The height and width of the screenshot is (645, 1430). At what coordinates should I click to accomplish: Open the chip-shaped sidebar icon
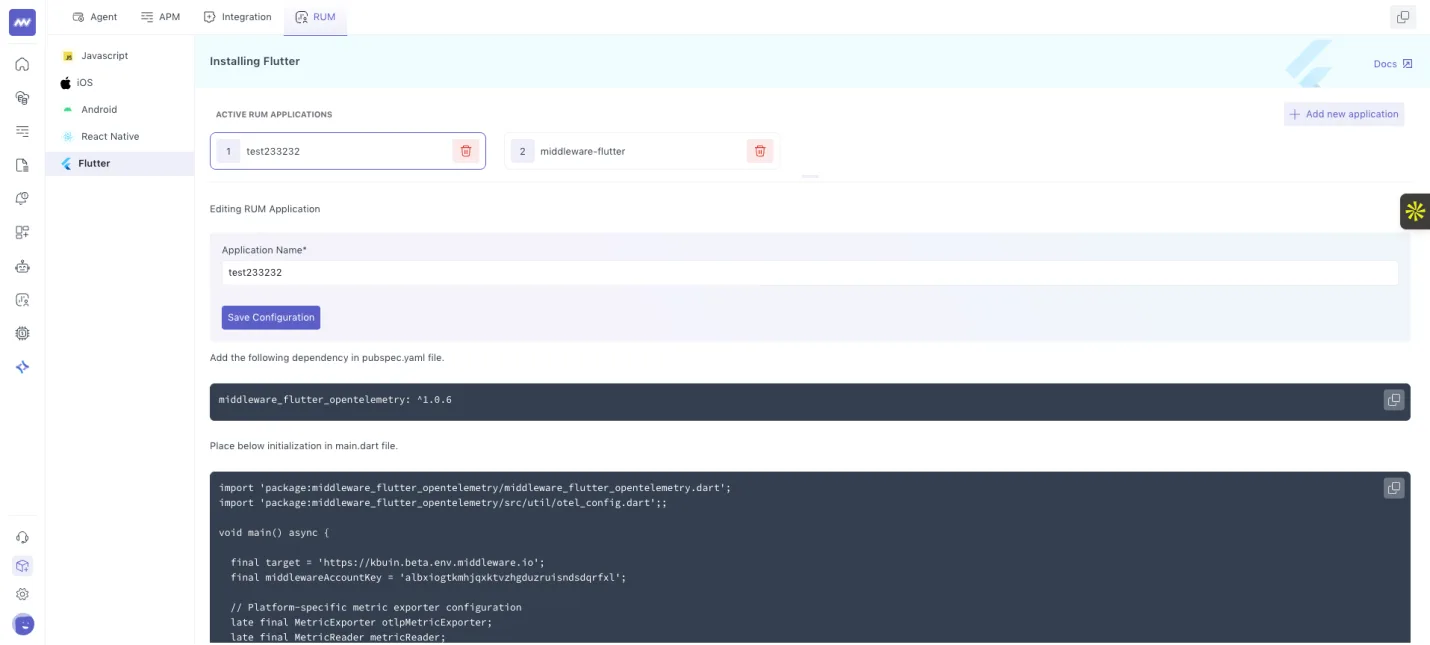[22, 333]
